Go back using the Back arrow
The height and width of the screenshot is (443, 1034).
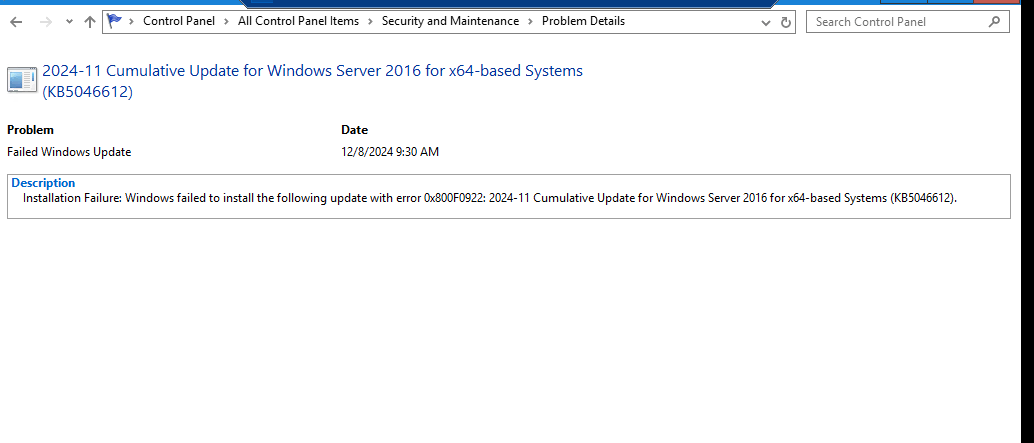16,22
